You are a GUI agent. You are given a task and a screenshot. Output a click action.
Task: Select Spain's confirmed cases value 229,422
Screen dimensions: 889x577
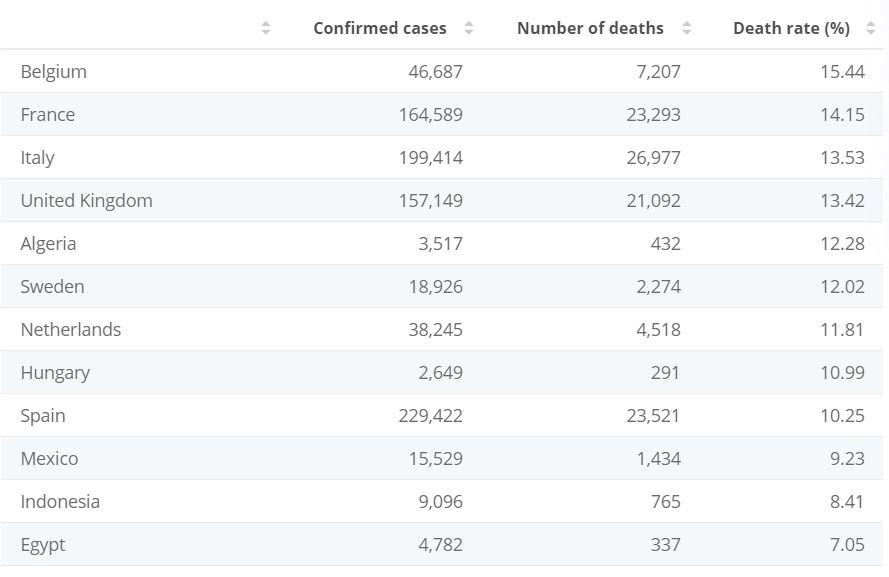430,416
